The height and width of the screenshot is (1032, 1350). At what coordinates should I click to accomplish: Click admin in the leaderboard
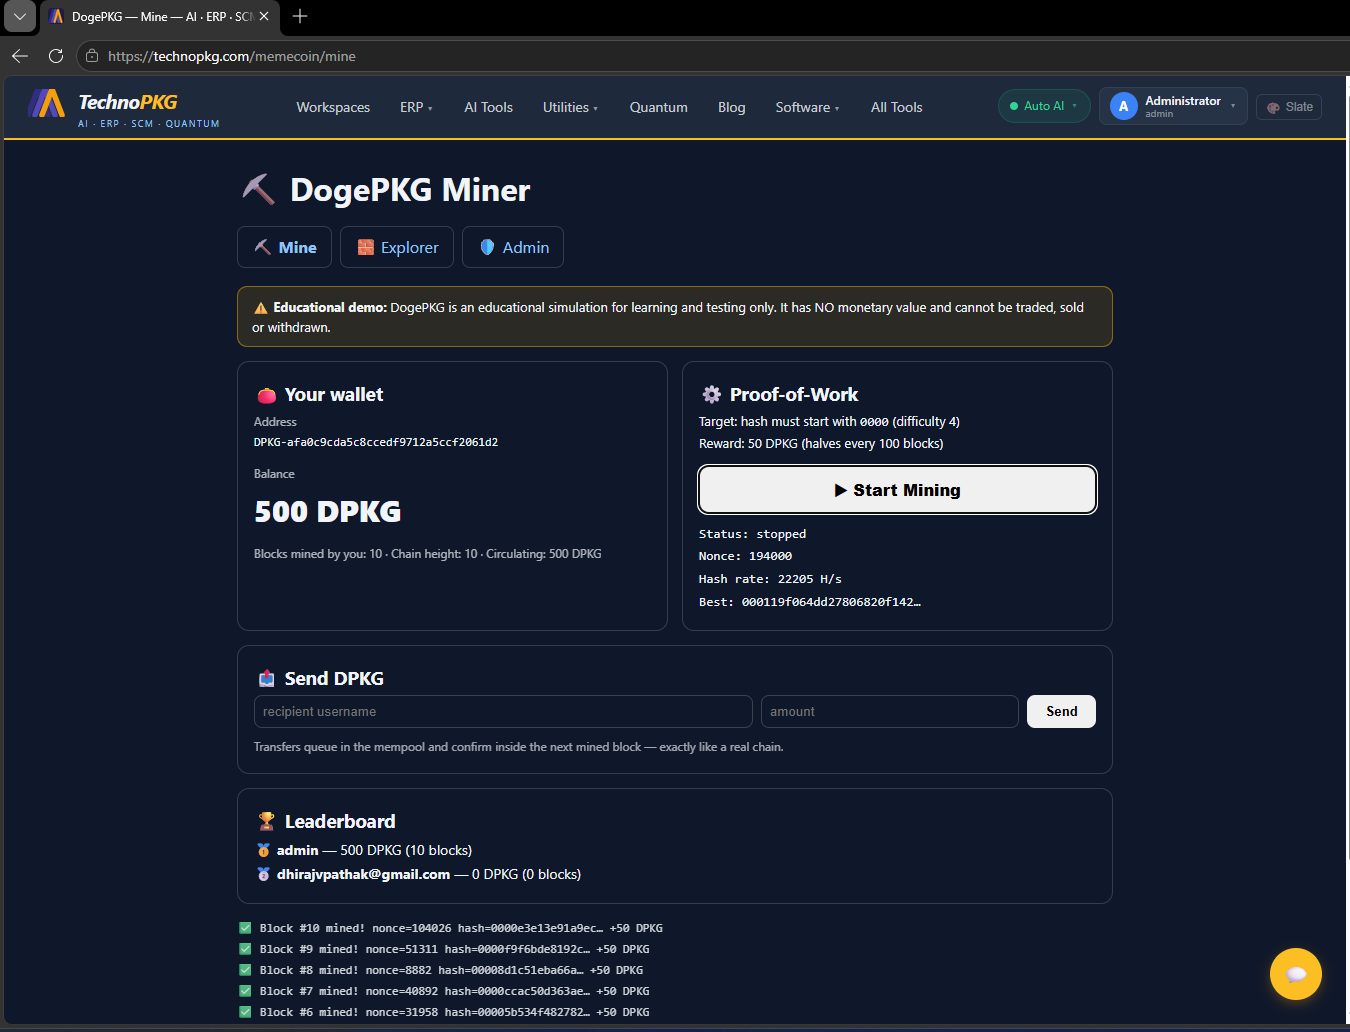coord(297,850)
